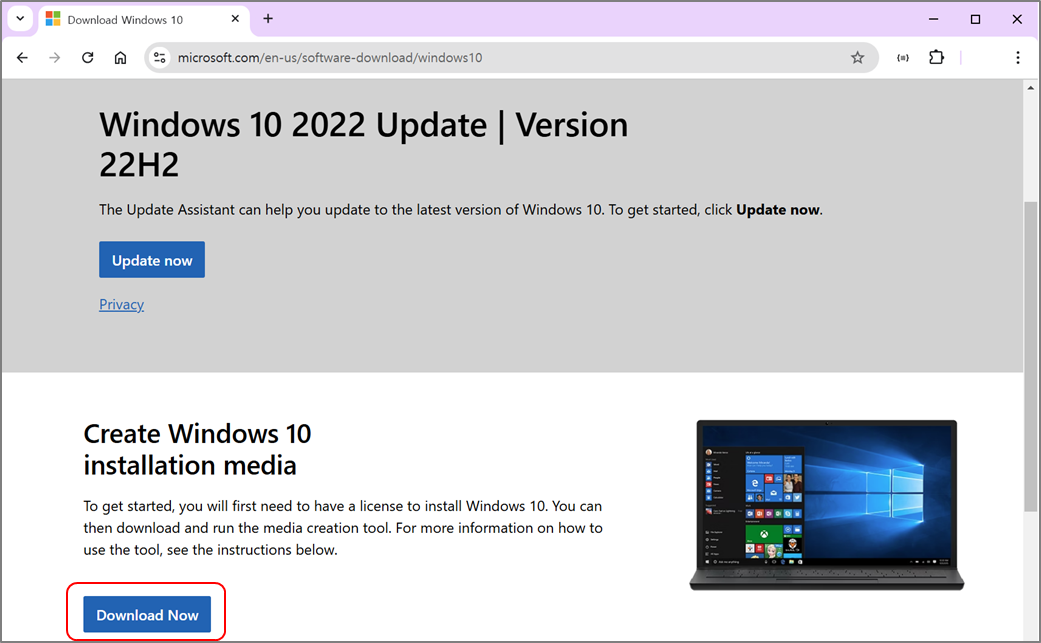Click the scrollbar up arrow

click(x=1030, y=88)
